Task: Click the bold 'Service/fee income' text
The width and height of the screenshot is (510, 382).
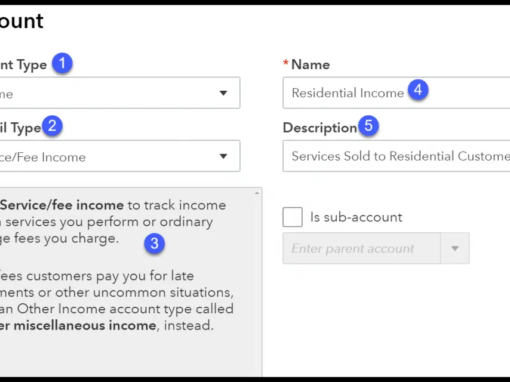Action: click(62, 205)
